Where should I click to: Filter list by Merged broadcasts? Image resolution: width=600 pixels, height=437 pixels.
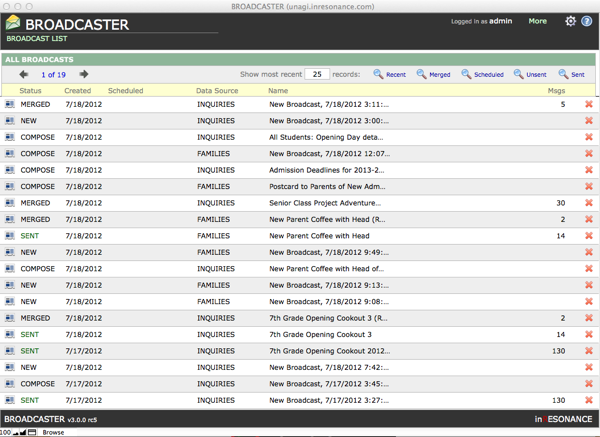coord(433,74)
